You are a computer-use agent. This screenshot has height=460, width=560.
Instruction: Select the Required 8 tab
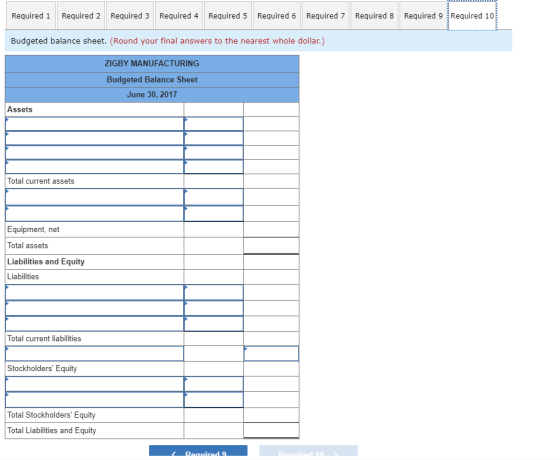pos(375,16)
